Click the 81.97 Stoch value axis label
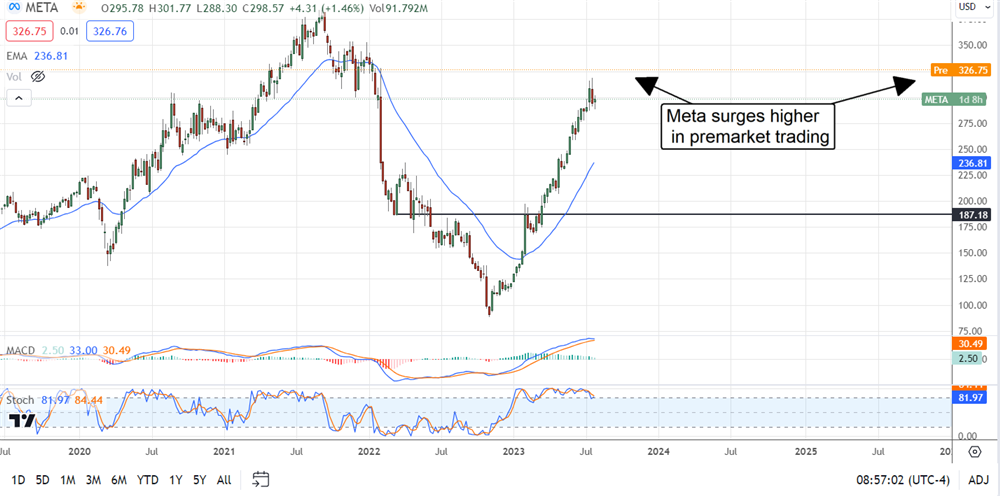1000x496 pixels. click(971, 397)
